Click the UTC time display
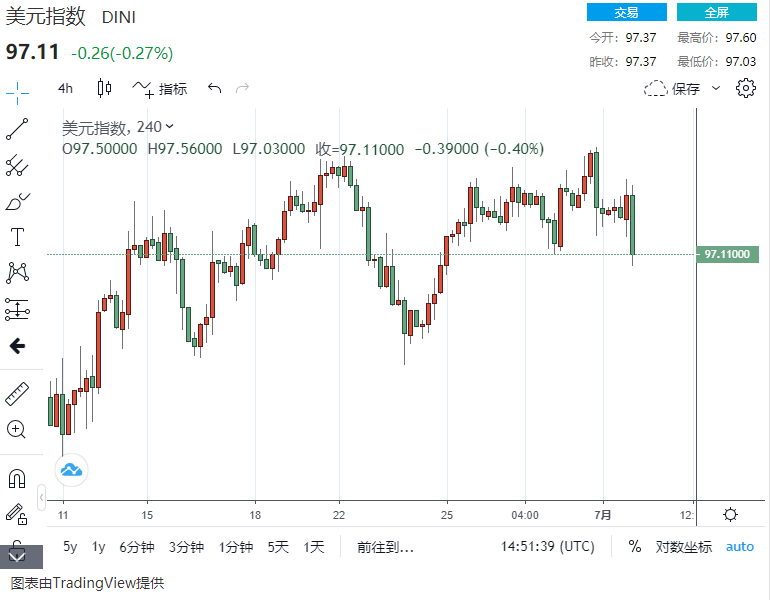 tap(547, 546)
